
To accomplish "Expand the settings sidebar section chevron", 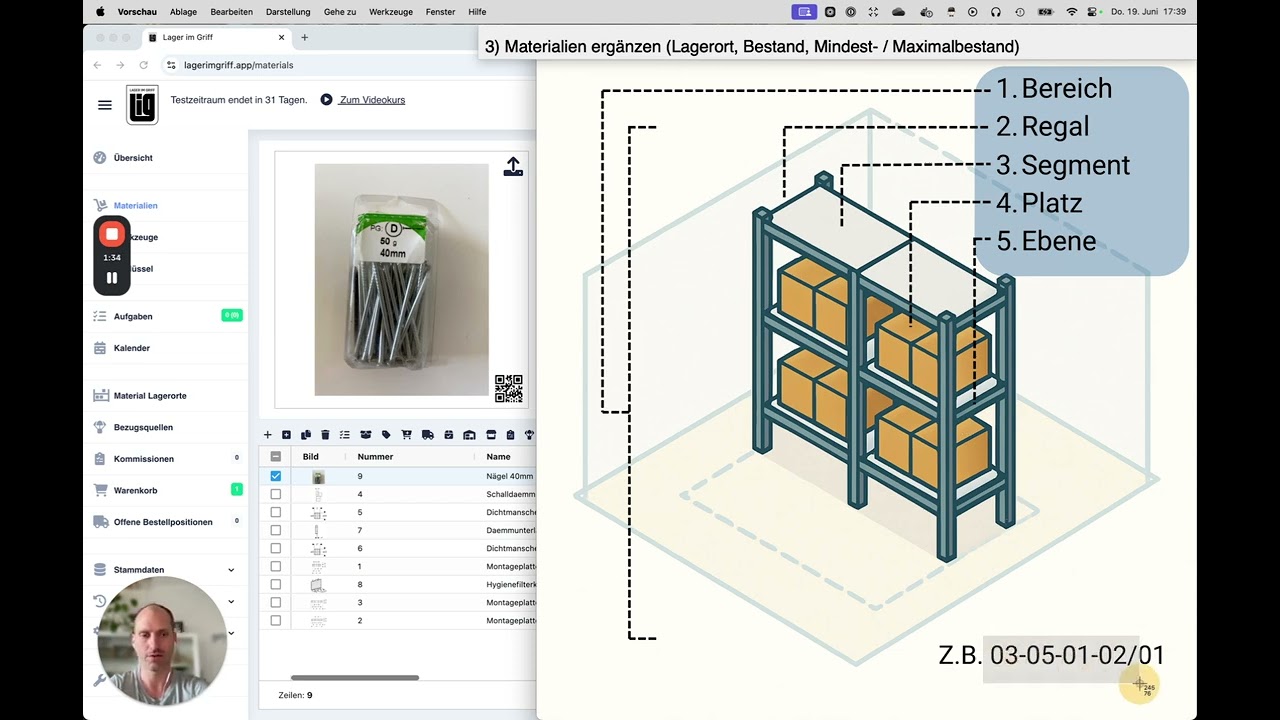I will [x=231, y=633].
